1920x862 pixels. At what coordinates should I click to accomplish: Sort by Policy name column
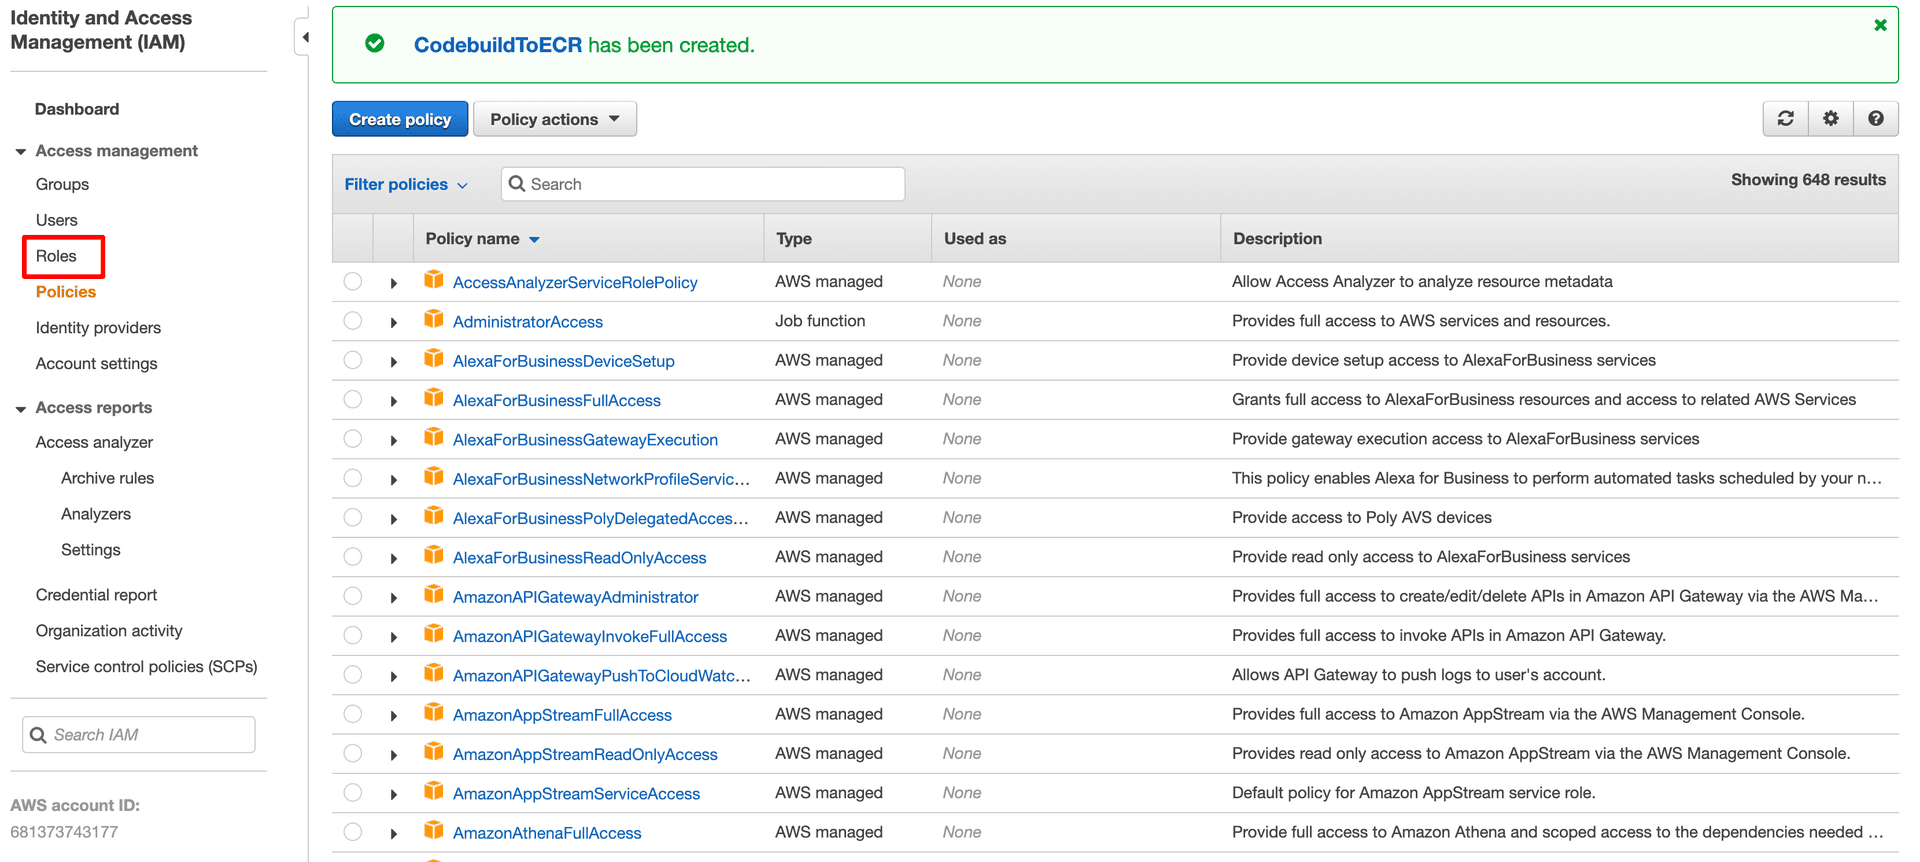pyautogui.click(x=482, y=238)
